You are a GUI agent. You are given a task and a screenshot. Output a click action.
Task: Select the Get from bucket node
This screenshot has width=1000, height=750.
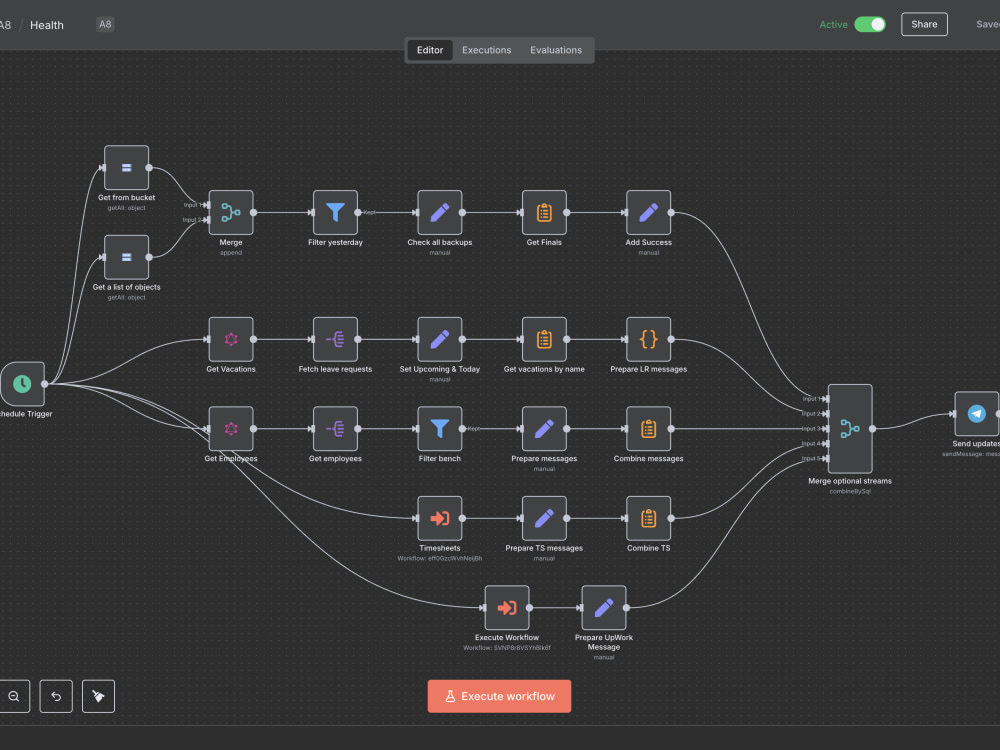pos(126,168)
